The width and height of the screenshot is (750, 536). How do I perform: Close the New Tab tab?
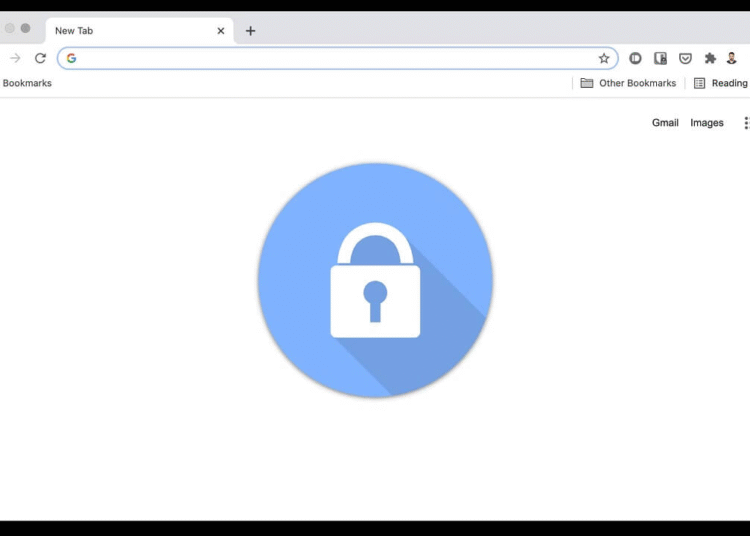[221, 31]
